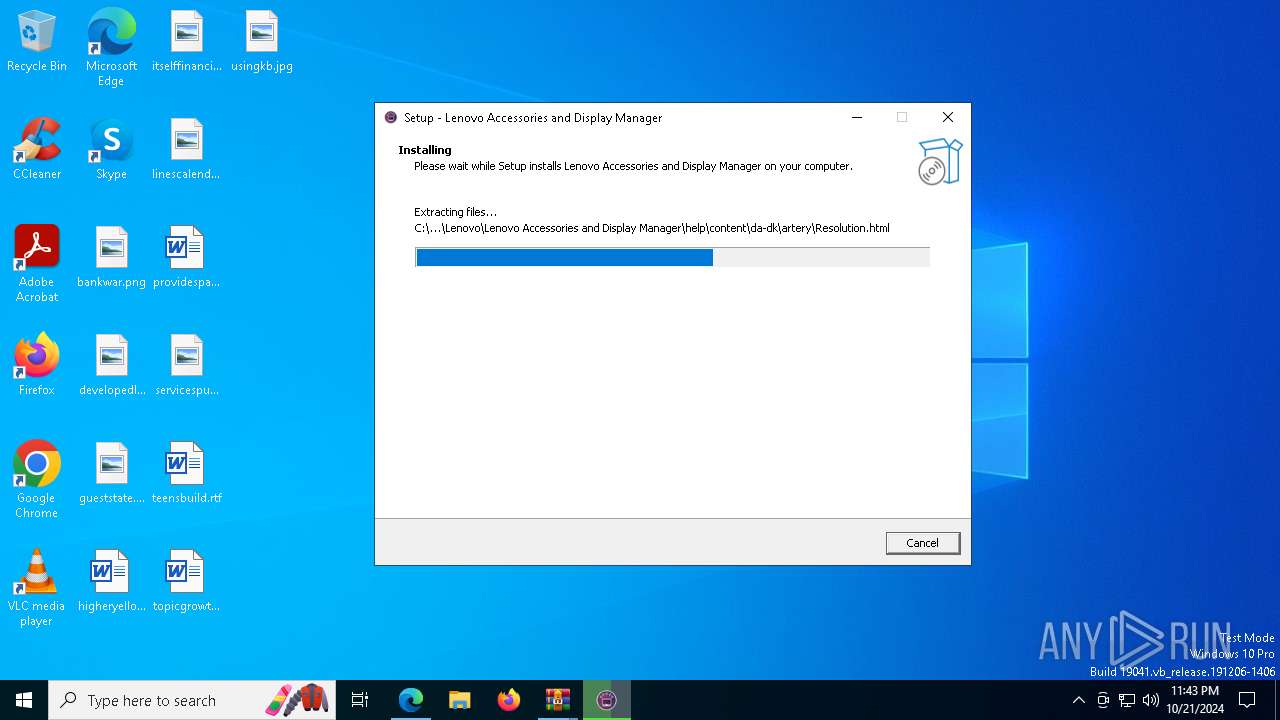The height and width of the screenshot is (720, 1280).
Task: Select the bankwar.png file icon
Action: pyautogui.click(x=111, y=258)
